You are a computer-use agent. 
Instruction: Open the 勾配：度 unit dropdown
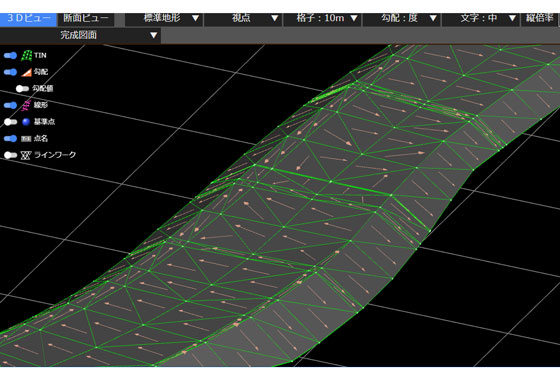402,19
